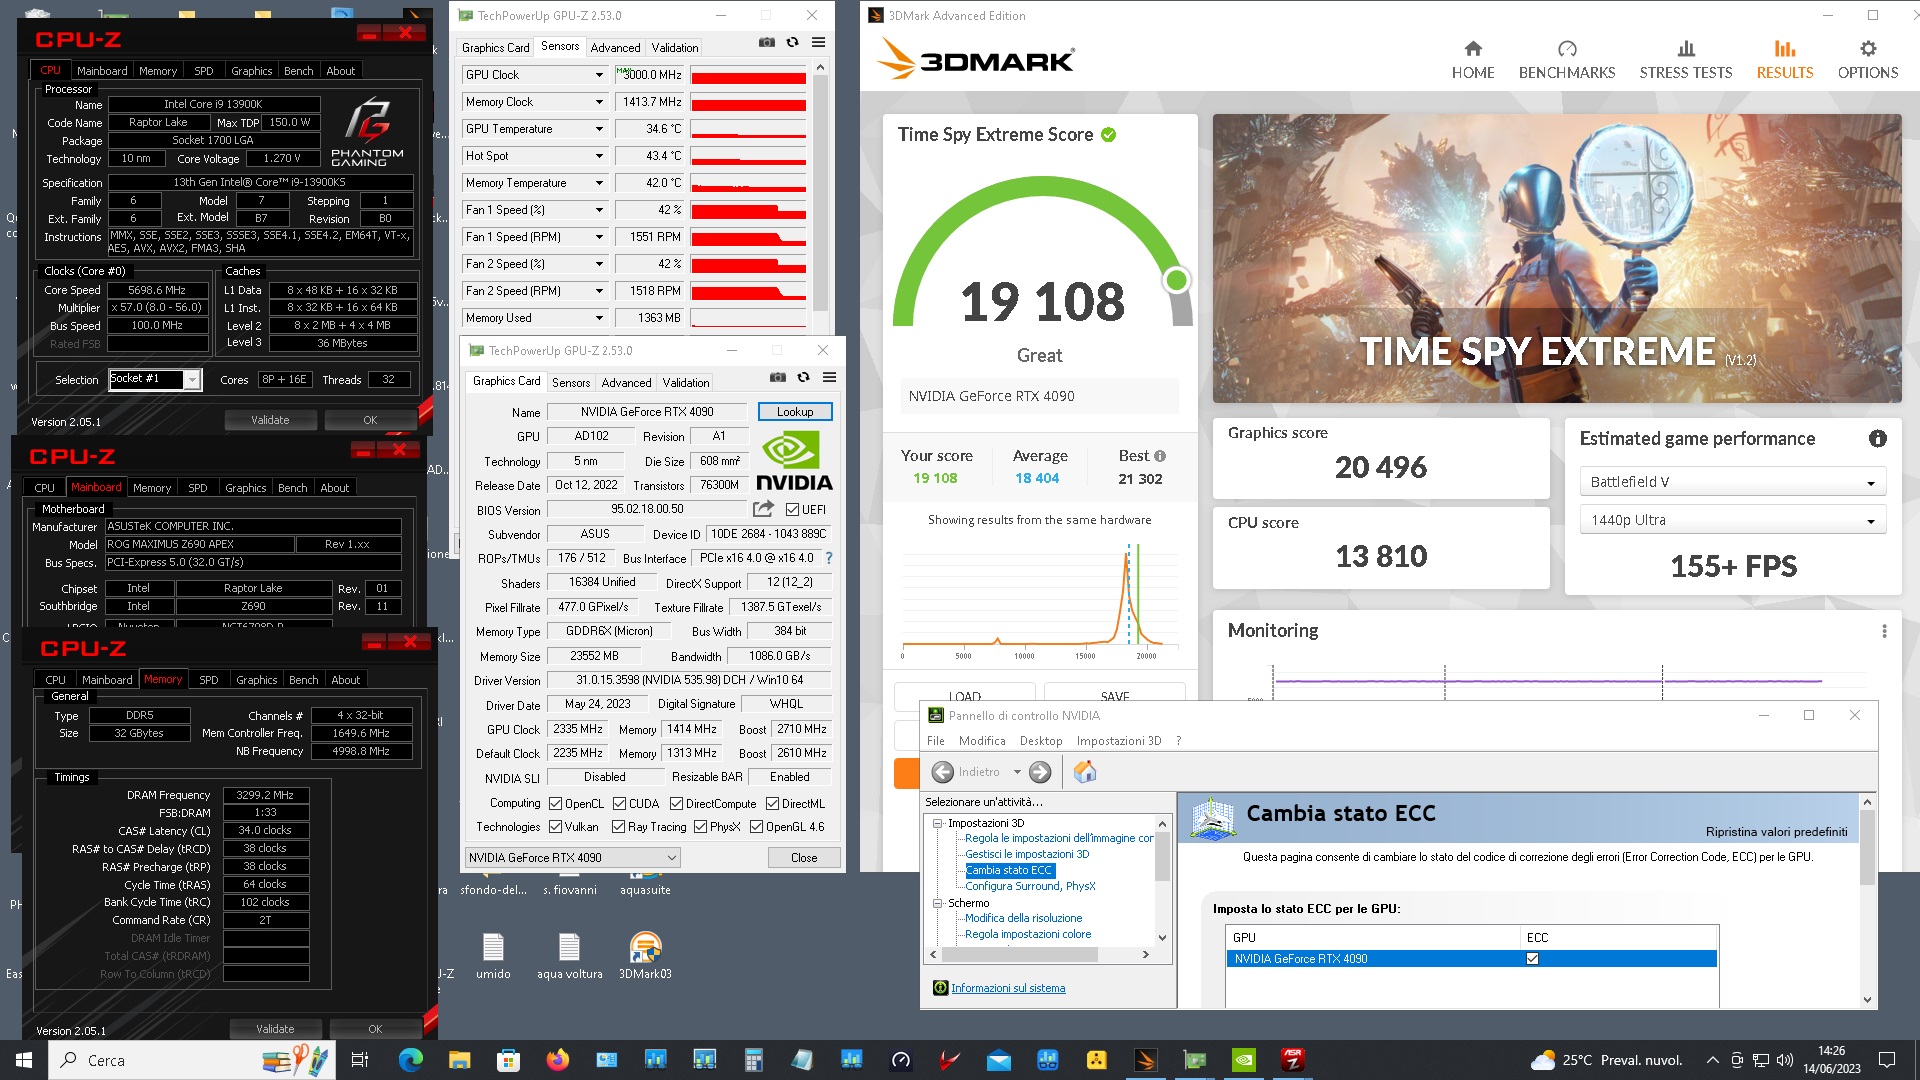
Task: Switch to Advanced tab in GPU-Z card window
Action: pyautogui.click(x=626, y=383)
